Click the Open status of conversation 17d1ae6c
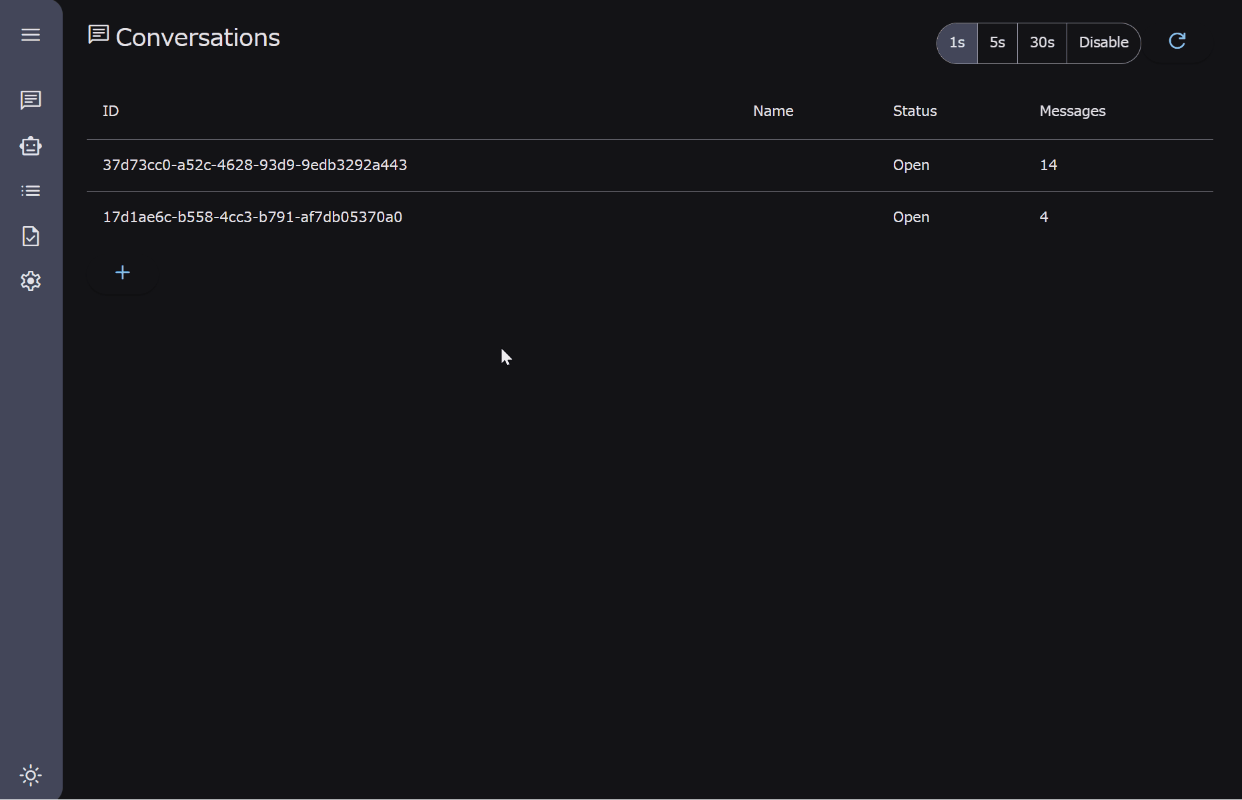This screenshot has width=1242, height=800. click(911, 217)
